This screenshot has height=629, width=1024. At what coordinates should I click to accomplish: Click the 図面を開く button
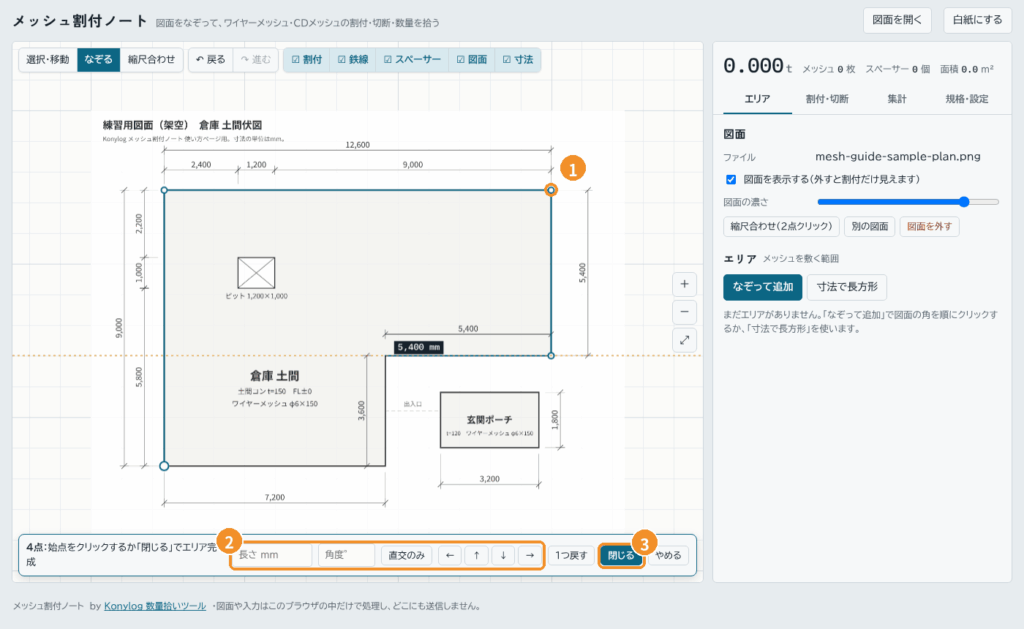click(897, 20)
